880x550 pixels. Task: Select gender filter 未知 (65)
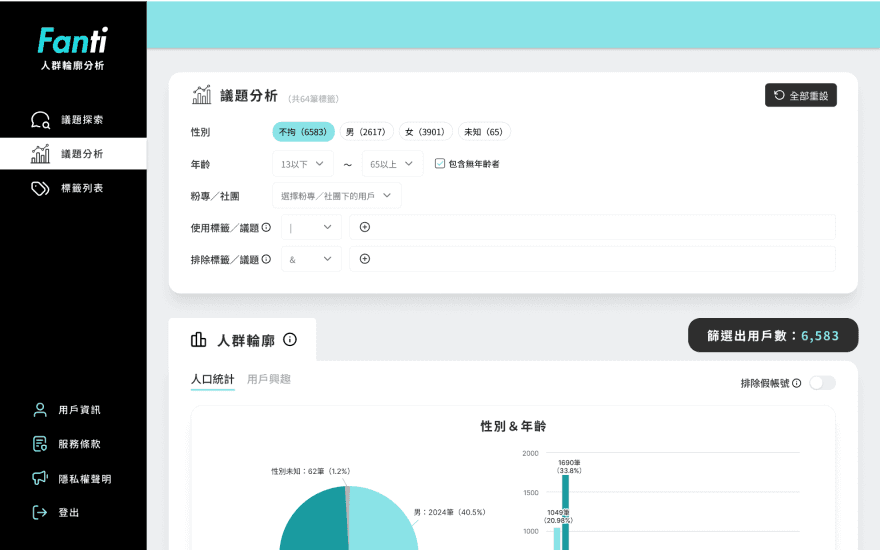(484, 132)
